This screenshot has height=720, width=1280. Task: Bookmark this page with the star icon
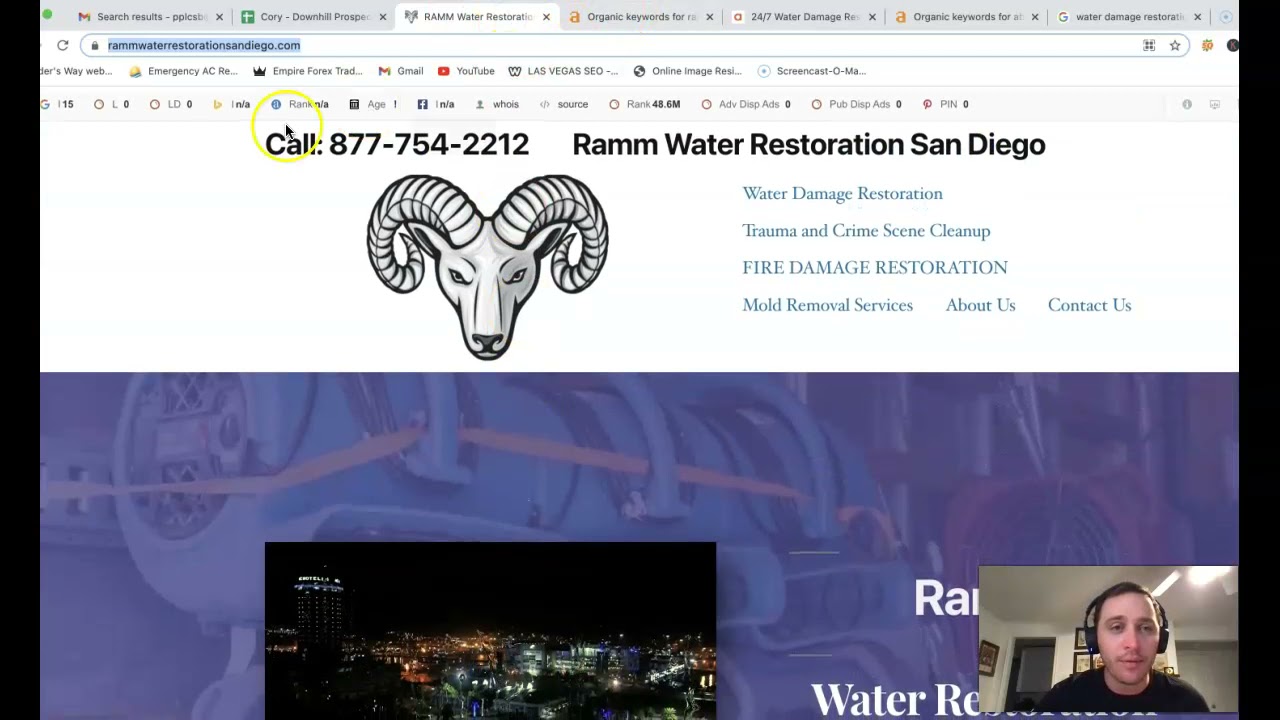[1175, 45]
